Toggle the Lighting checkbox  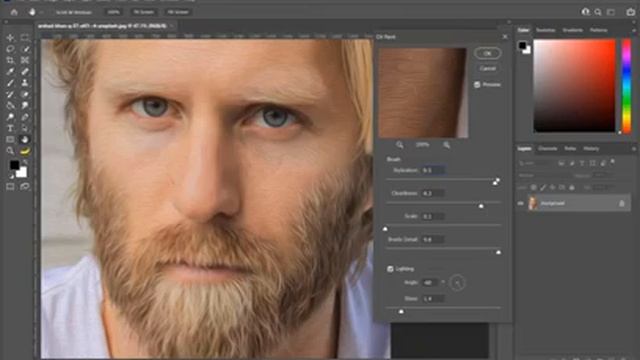tap(390, 269)
